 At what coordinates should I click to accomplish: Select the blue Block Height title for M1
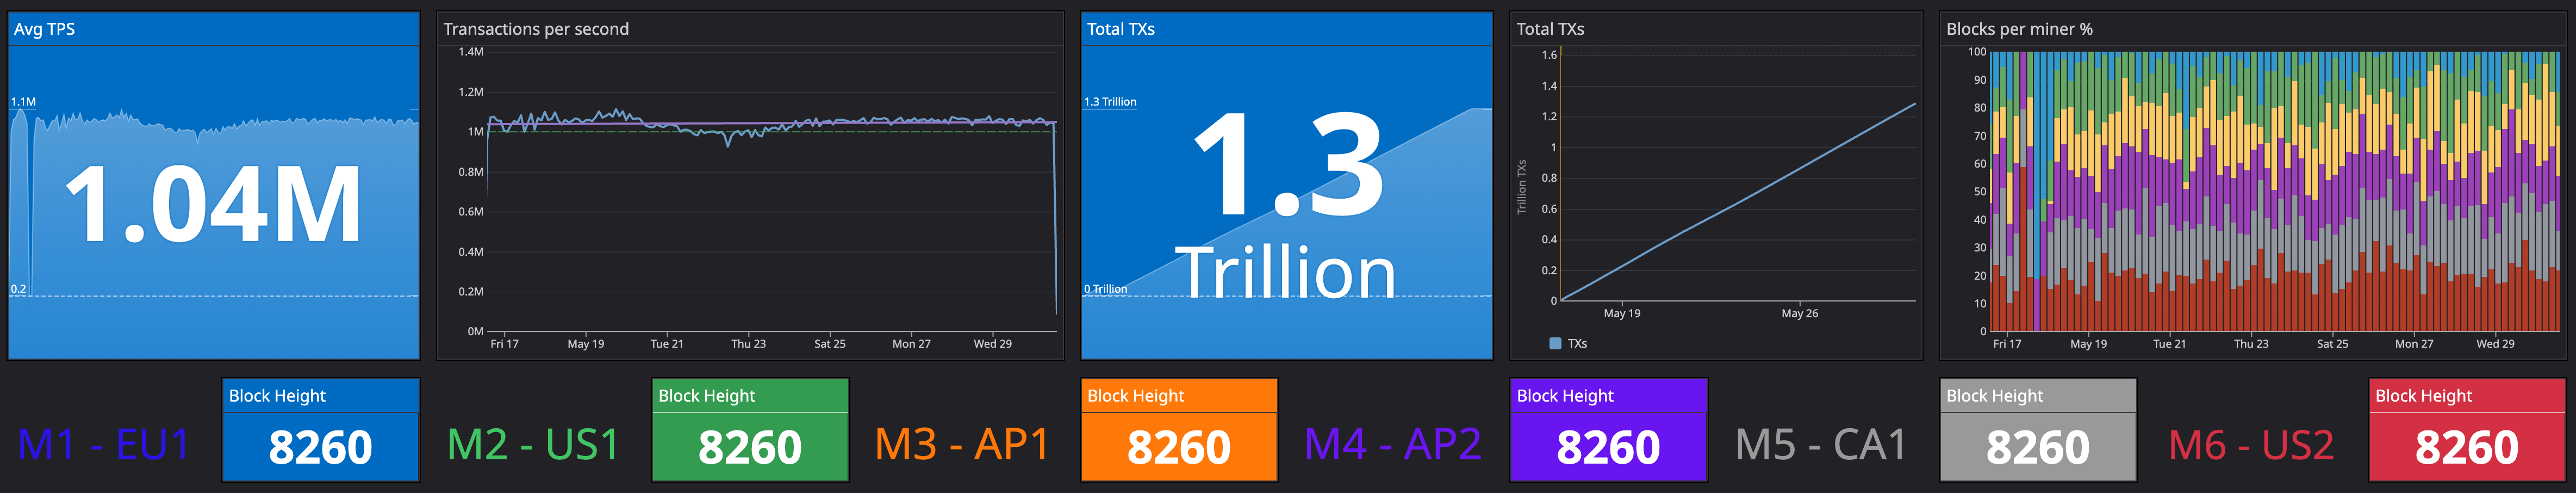277,396
